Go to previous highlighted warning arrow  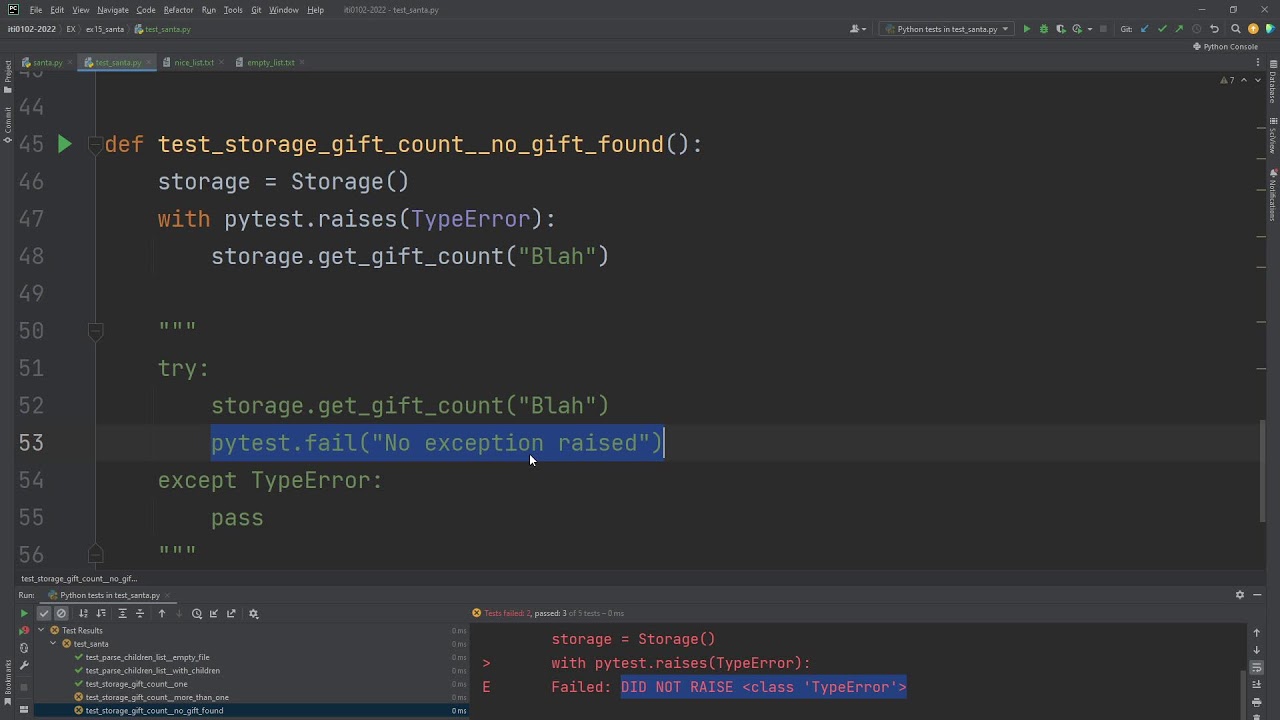[1244, 80]
